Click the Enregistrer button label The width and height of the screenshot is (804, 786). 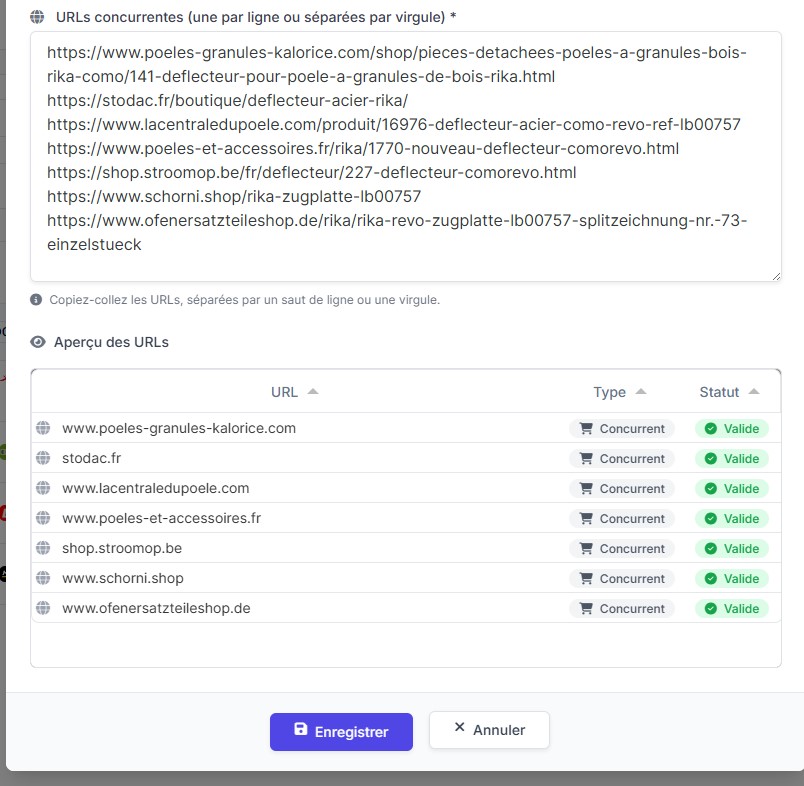[x=351, y=732]
